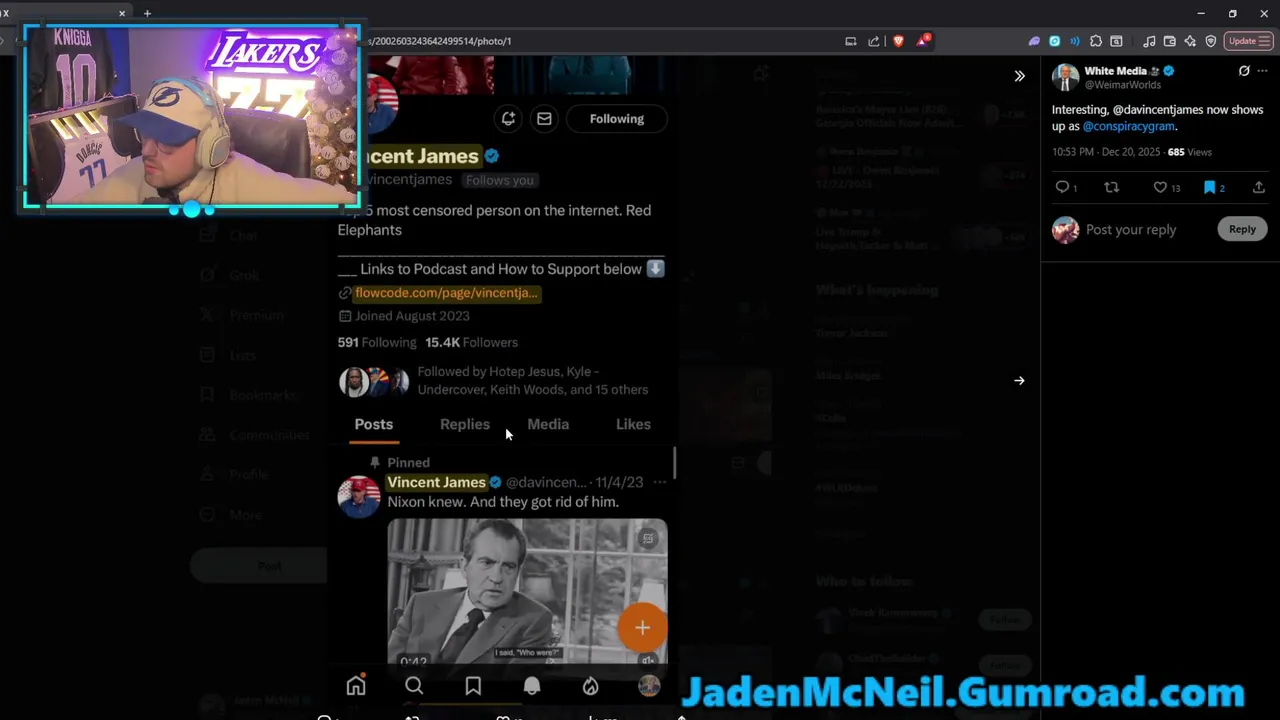The height and width of the screenshot is (720, 1280).
Task: Click the Brave Shields lion icon
Action: coord(898,41)
